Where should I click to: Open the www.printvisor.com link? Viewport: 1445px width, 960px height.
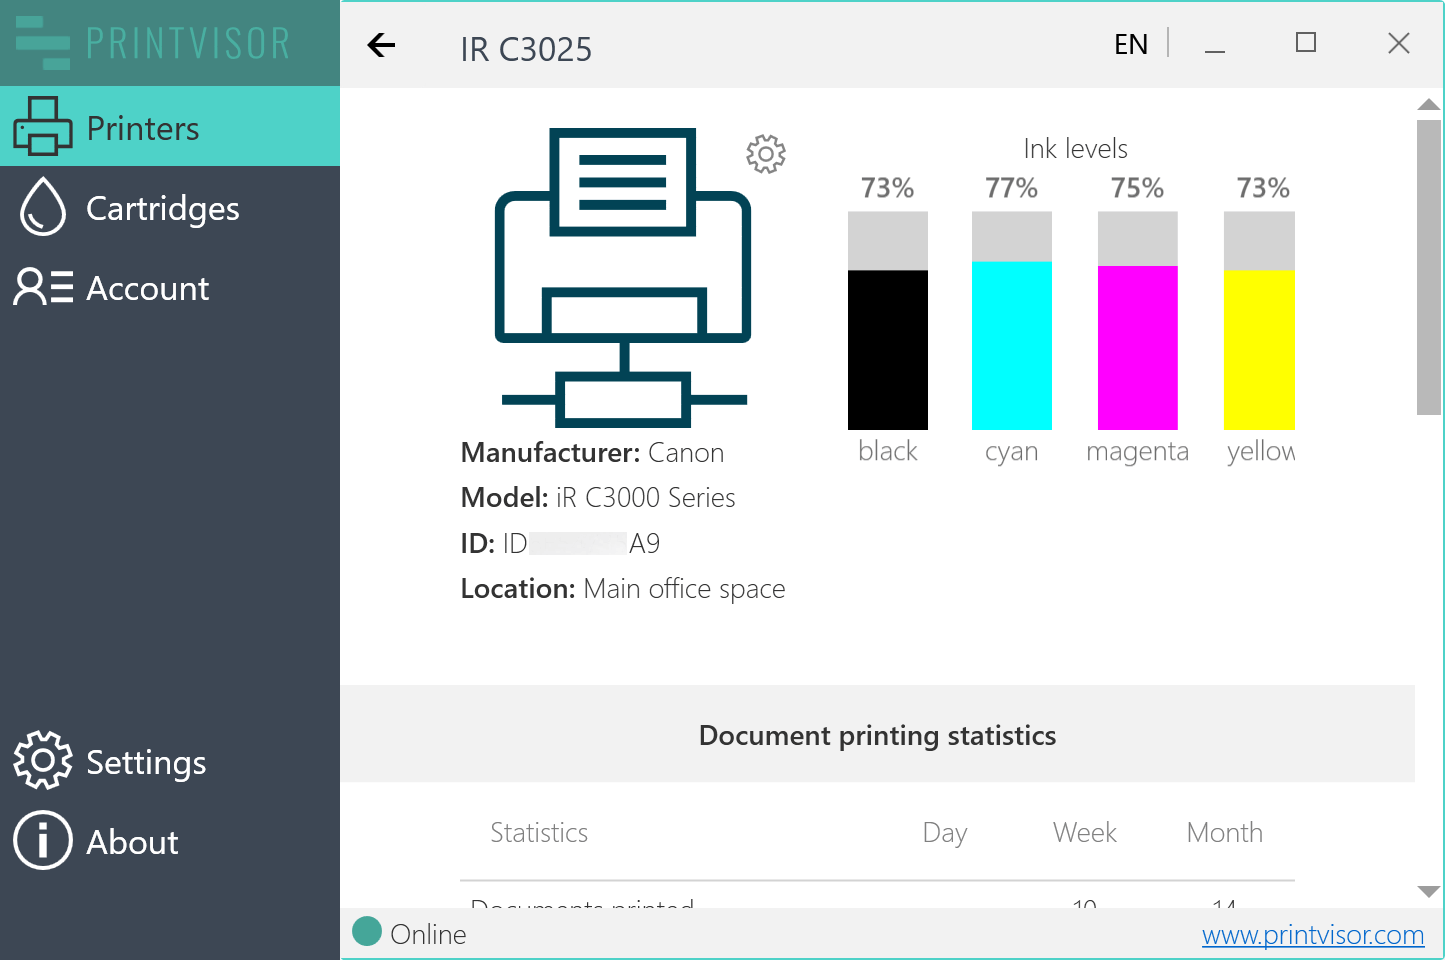pyautogui.click(x=1312, y=935)
